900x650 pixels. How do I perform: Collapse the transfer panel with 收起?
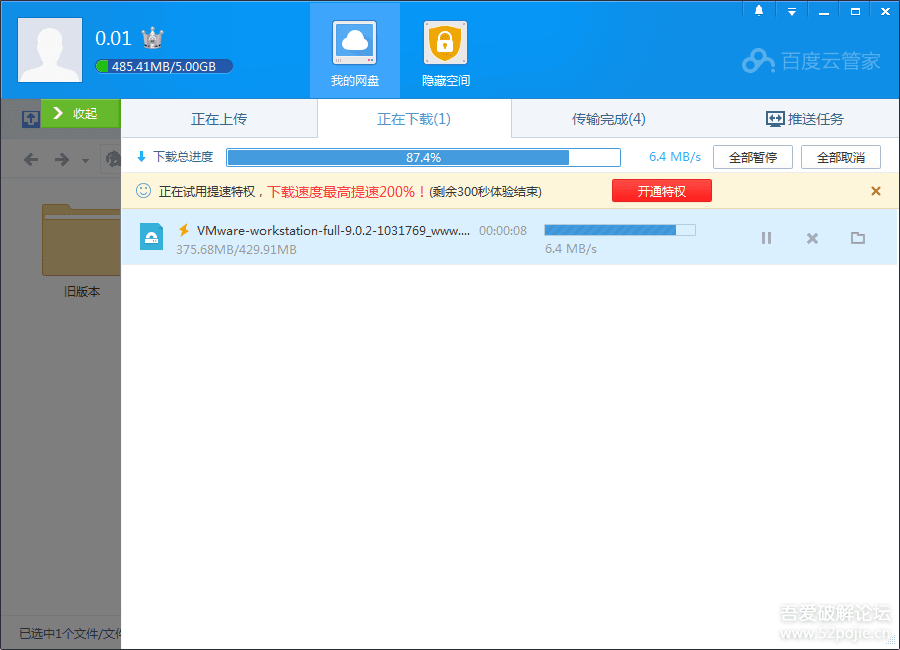(81, 113)
